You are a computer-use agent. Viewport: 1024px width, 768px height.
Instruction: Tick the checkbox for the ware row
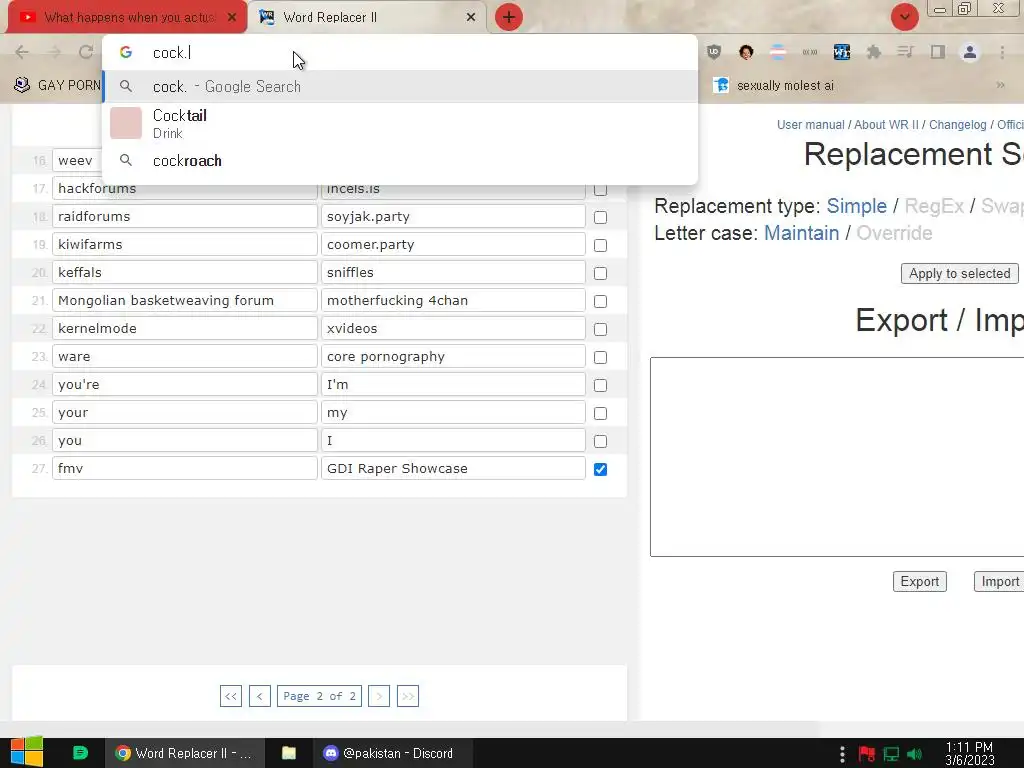point(600,358)
